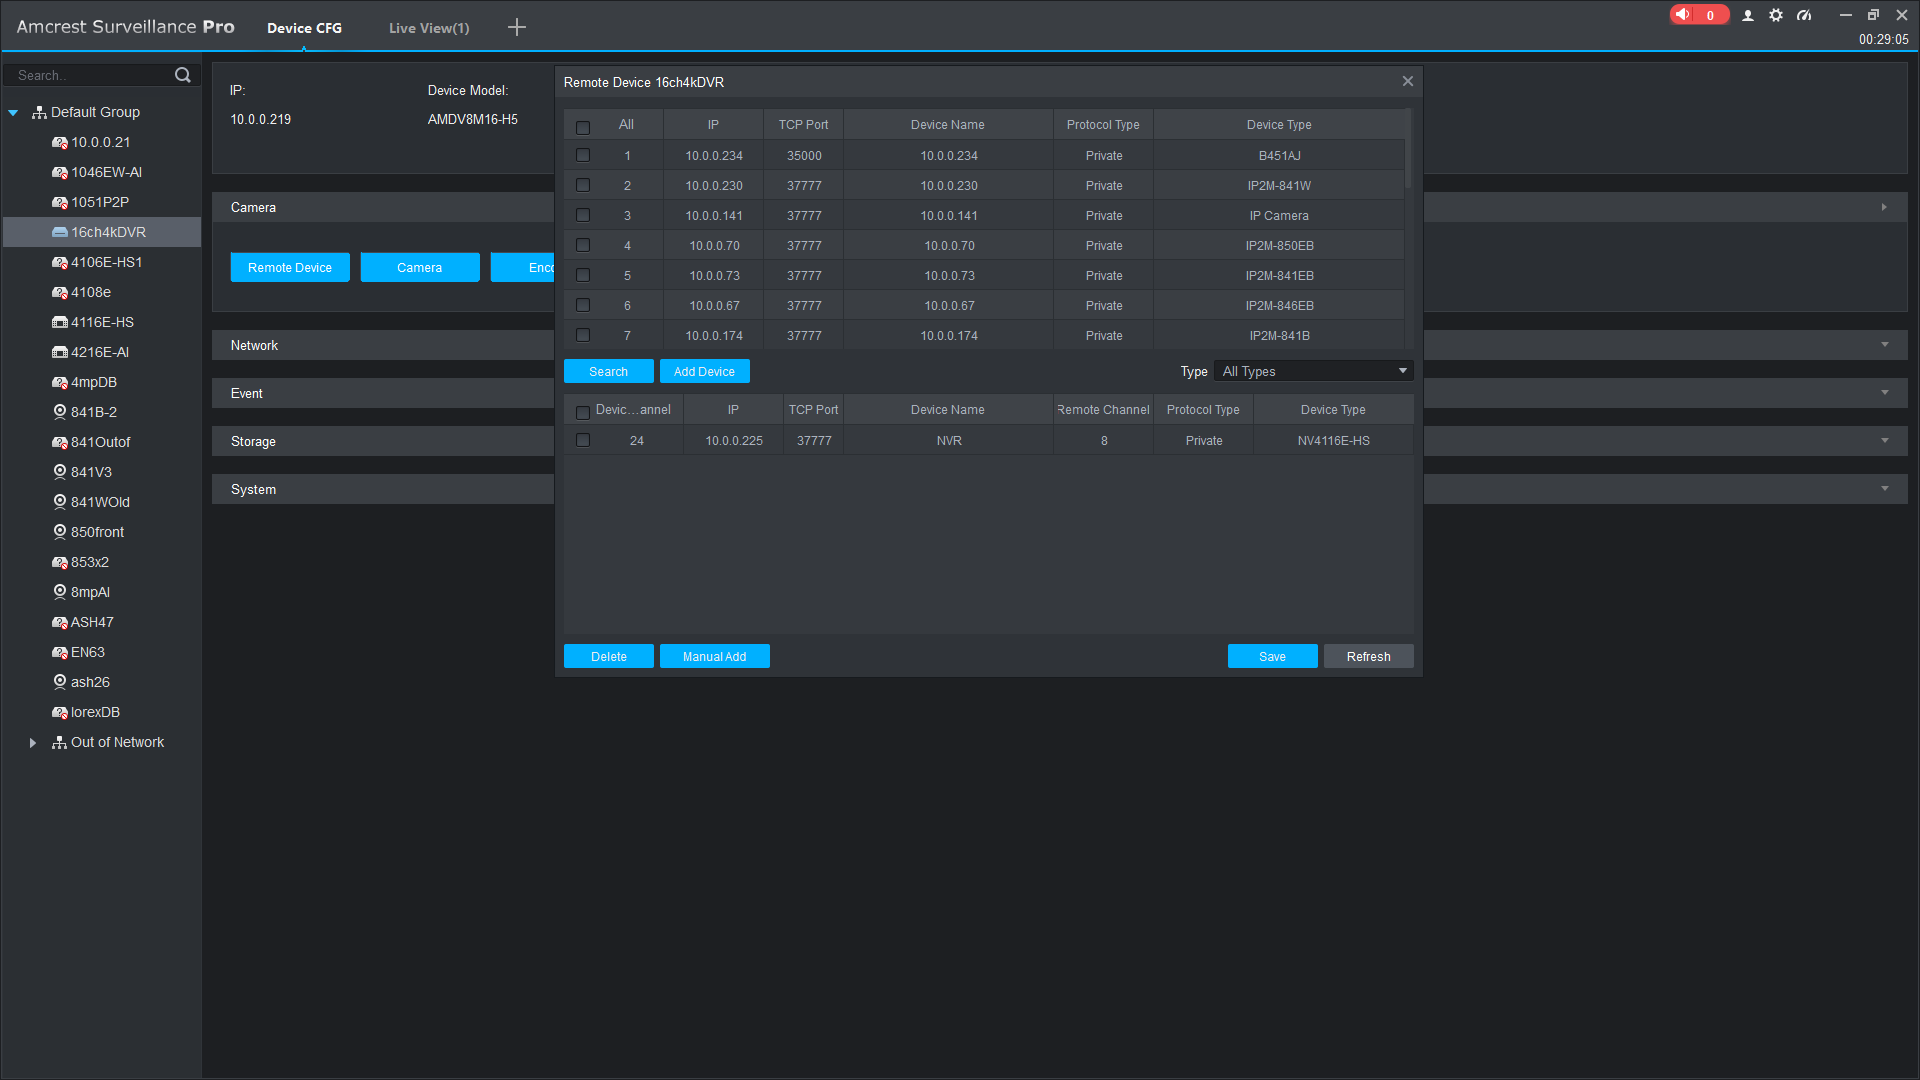Collapse the Default Group tree
The height and width of the screenshot is (1080, 1920).
(13, 113)
